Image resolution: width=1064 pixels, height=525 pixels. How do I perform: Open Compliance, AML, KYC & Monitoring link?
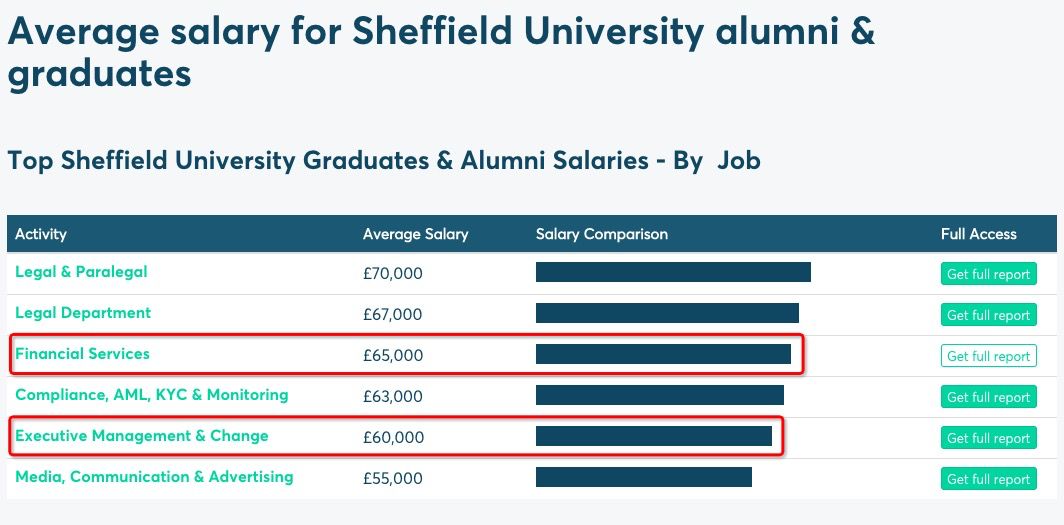pyautogui.click(x=151, y=395)
